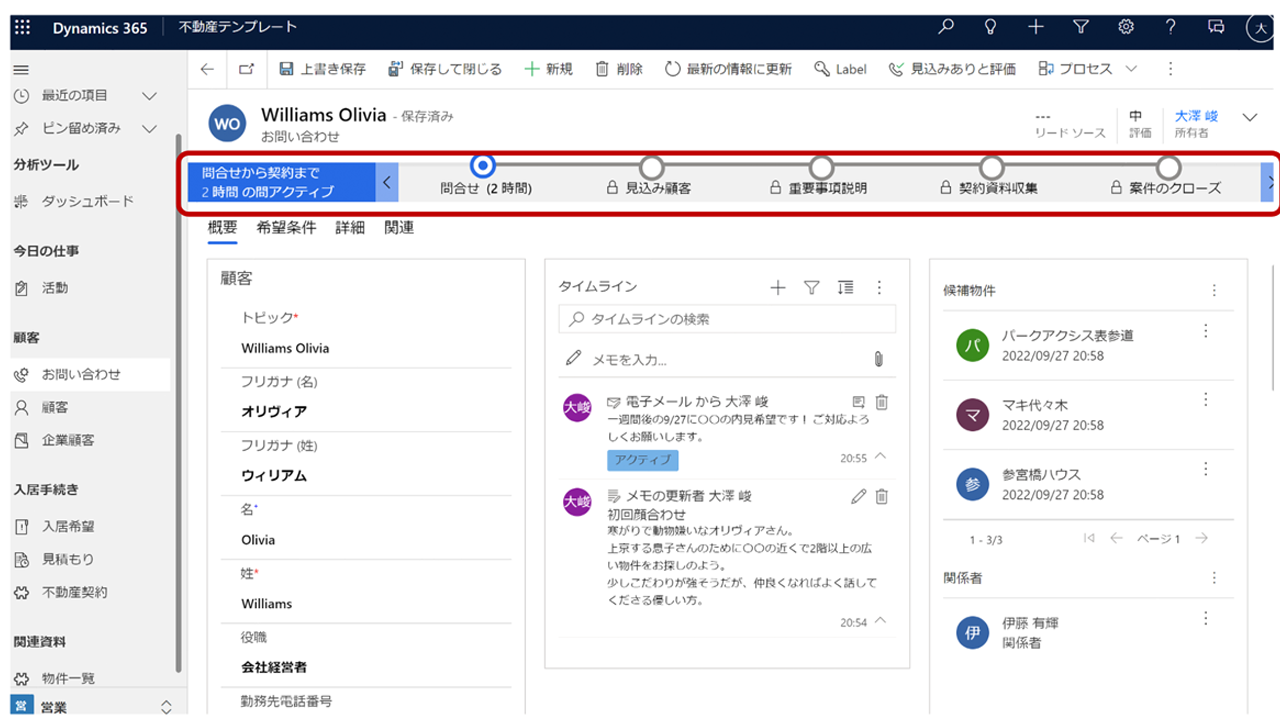Open the プロセス dropdown arrow

coord(1131,69)
